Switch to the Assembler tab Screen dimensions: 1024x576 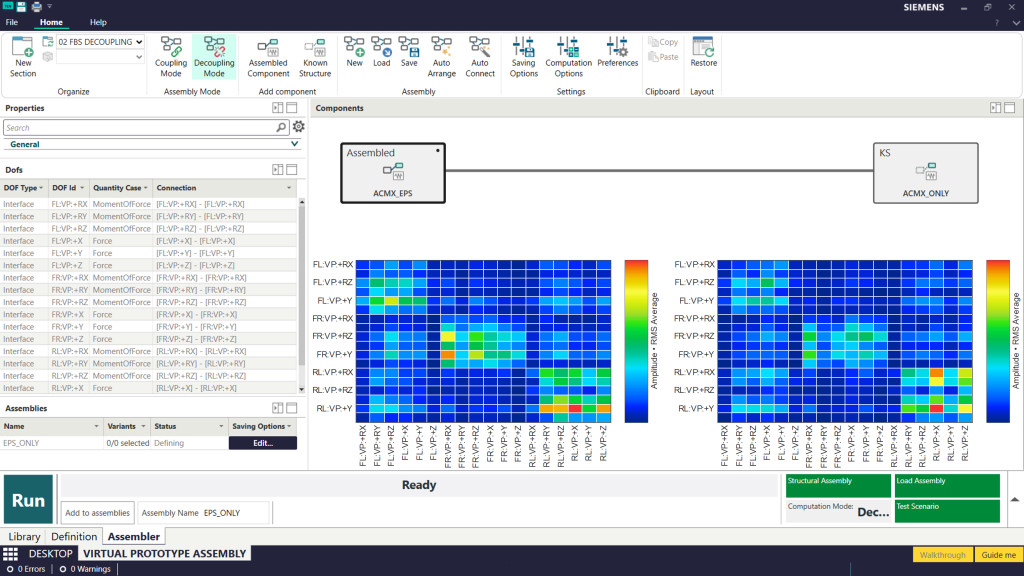pos(133,536)
